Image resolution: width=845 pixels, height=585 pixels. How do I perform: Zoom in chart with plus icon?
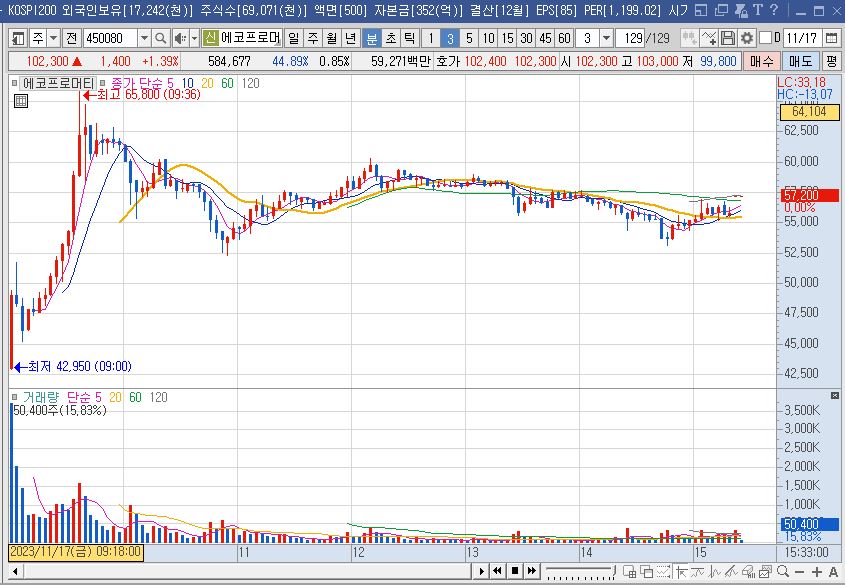tap(817, 572)
